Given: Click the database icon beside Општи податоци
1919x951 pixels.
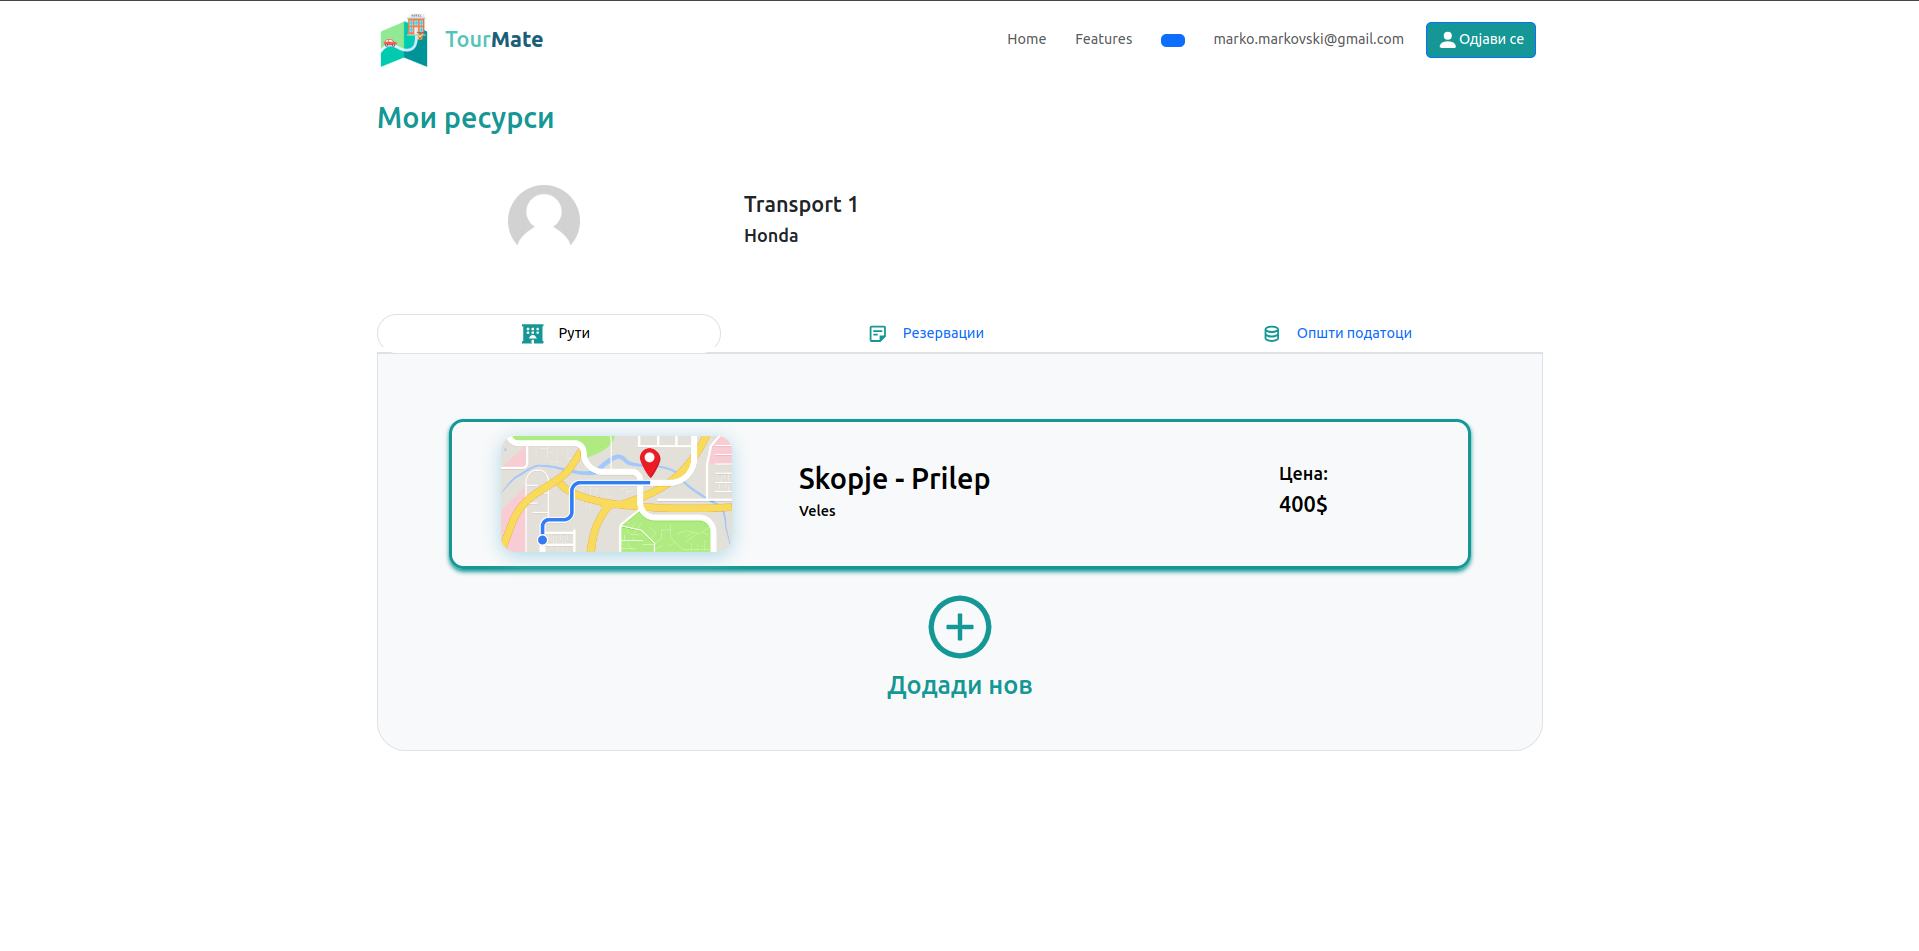Looking at the screenshot, I should point(1271,333).
